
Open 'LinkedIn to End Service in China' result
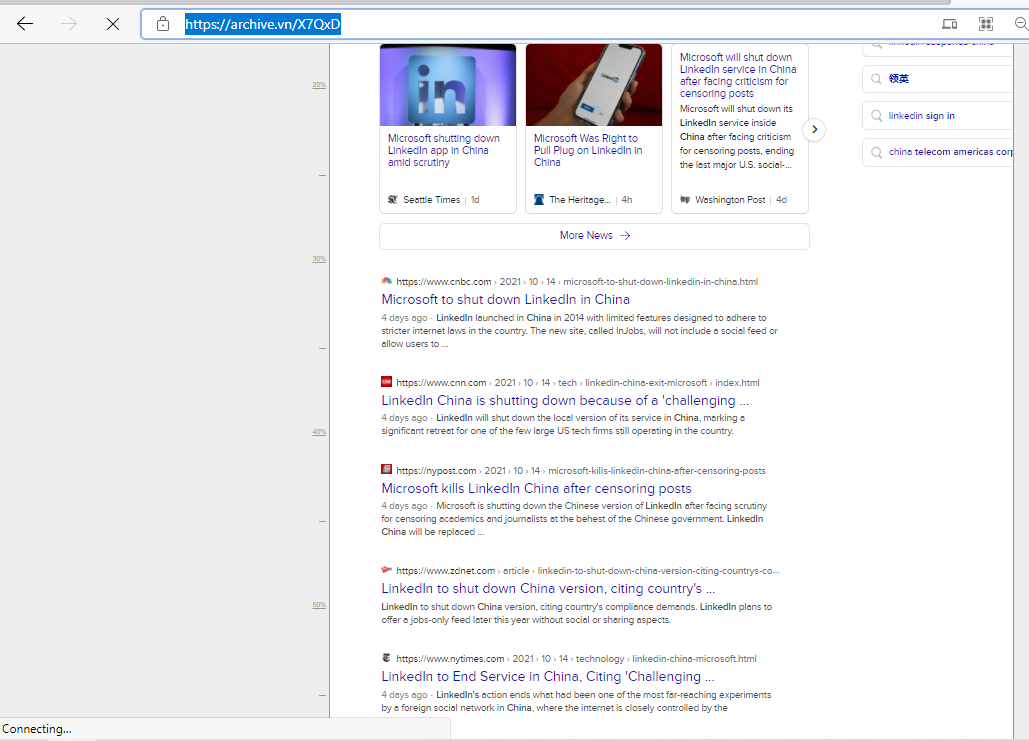pos(548,677)
